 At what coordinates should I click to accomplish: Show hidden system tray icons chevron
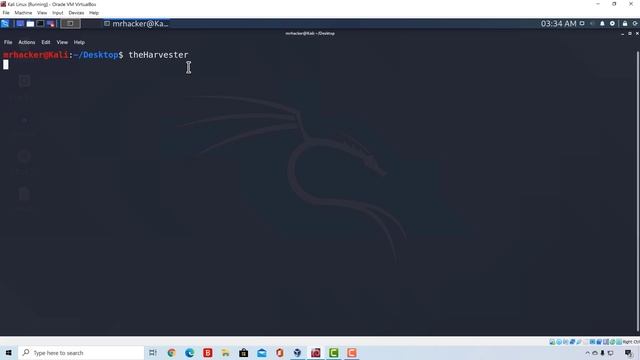click(588, 353)
